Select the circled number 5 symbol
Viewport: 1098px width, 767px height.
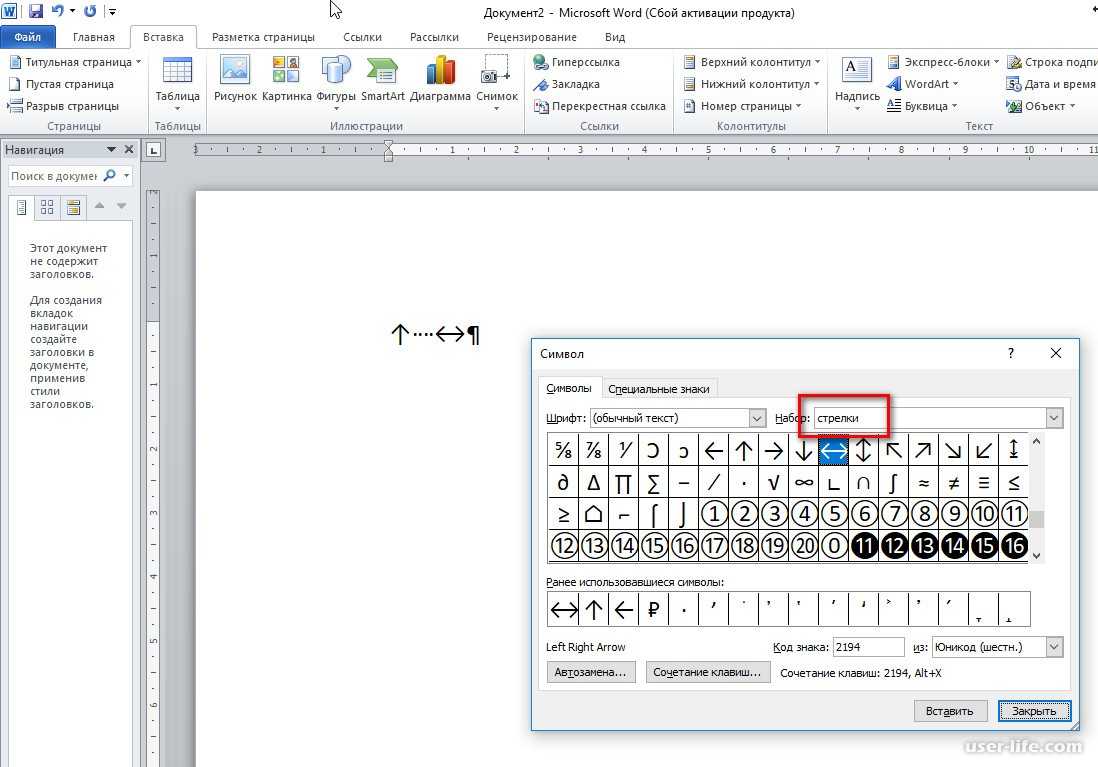coord(834,514)
